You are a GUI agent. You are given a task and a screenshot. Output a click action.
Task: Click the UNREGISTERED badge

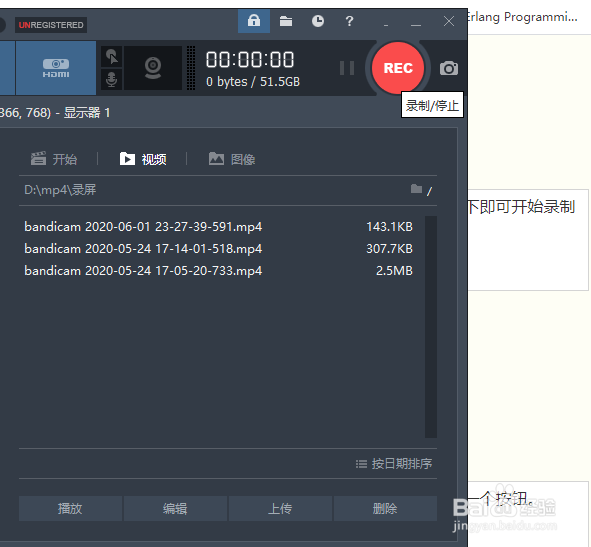click(x=51, y=25)
